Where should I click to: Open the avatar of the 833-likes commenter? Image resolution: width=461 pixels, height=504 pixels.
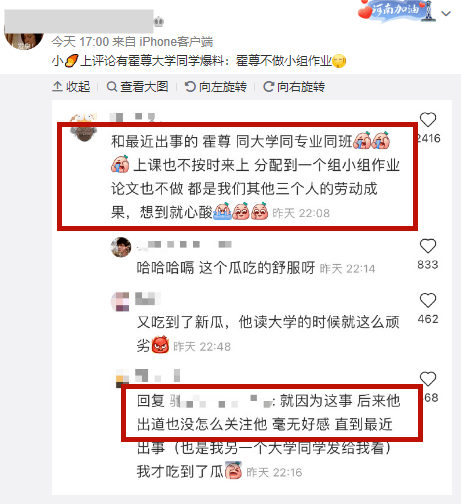point(121,247)
